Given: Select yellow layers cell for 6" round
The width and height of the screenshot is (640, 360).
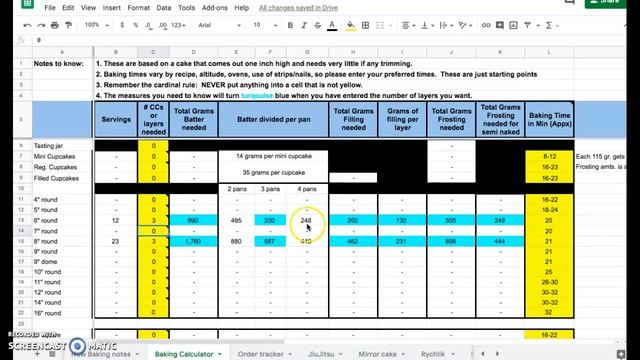Looking at the screenshot, I should (x=153, y=220).
